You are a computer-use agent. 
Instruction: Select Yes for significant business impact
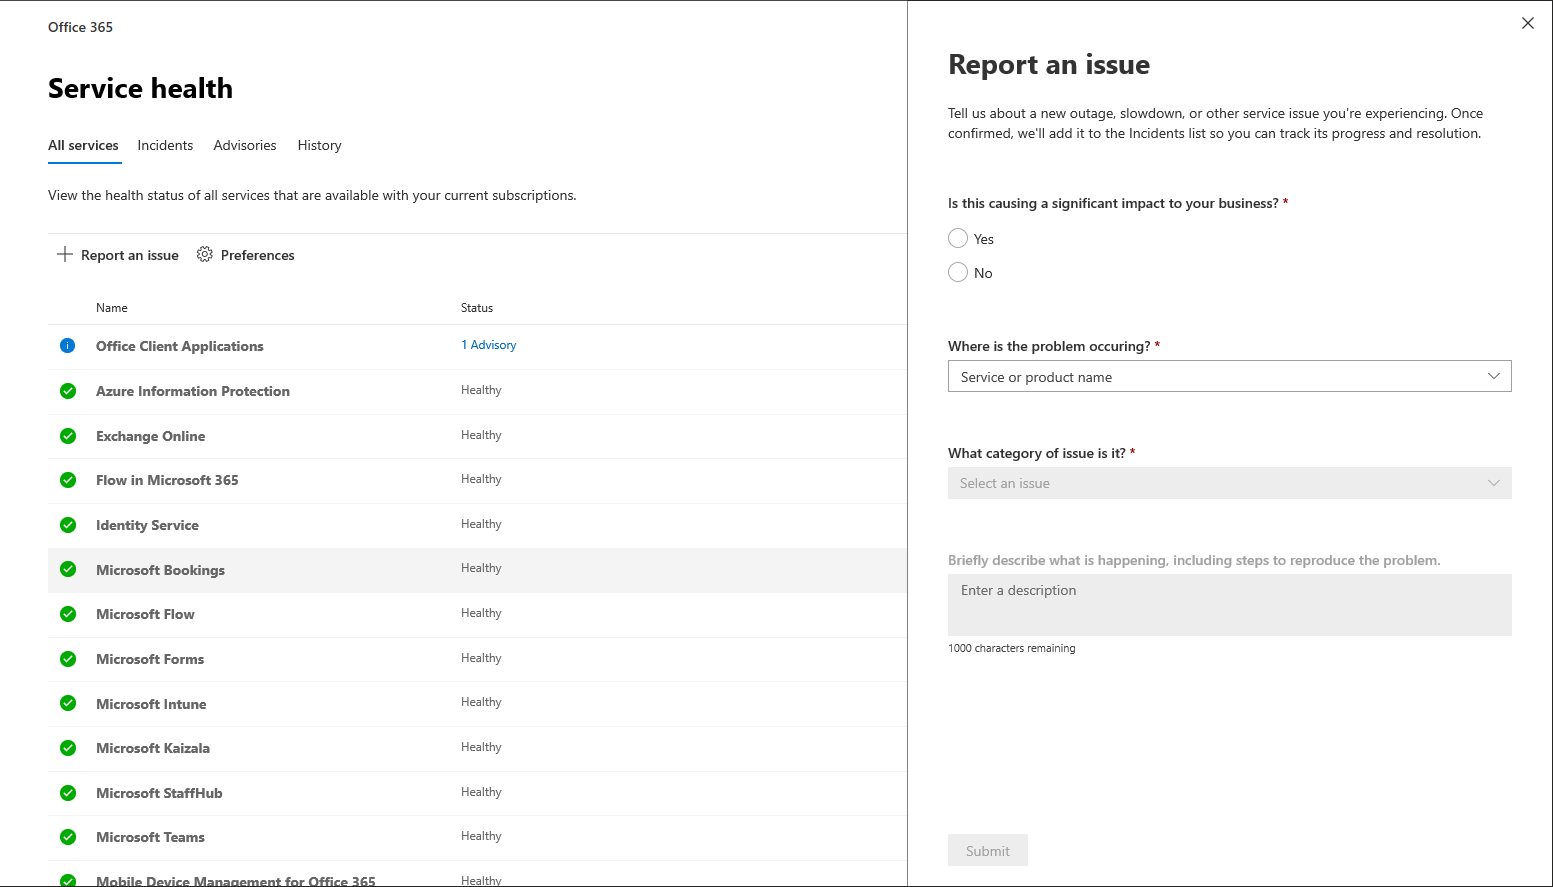tap(958, 238)
